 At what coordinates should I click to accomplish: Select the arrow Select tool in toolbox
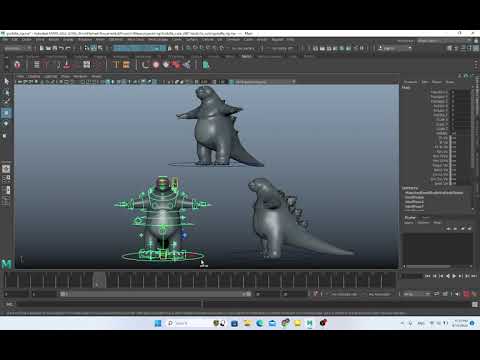coord(6,81)
